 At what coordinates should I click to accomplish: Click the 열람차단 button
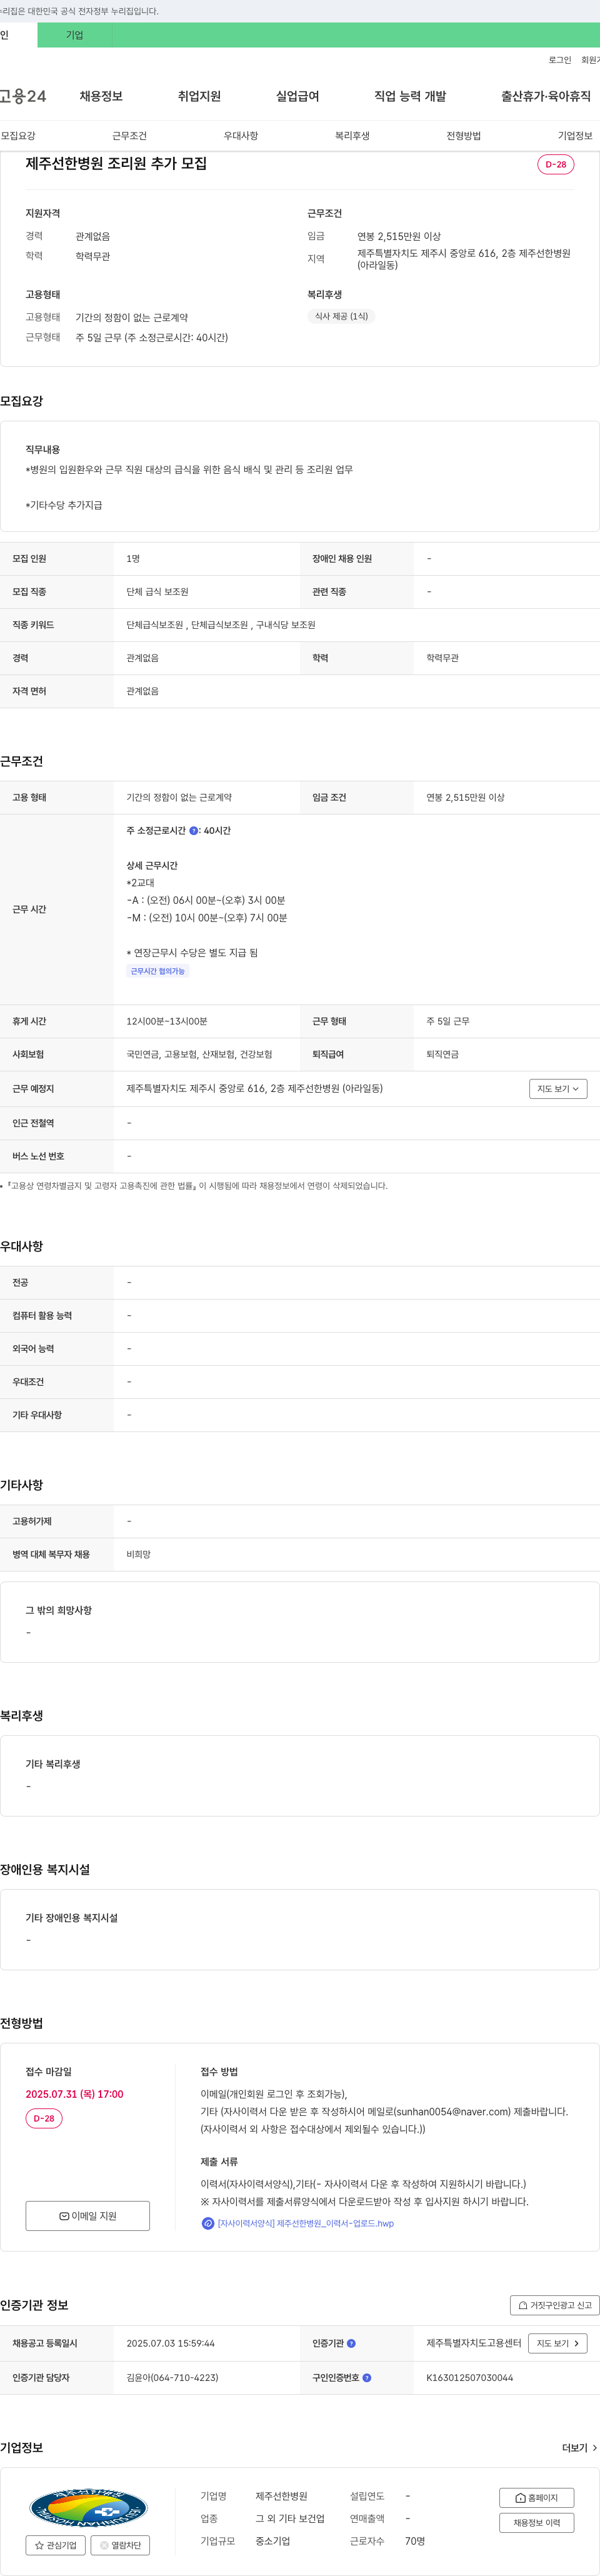click(120, 2545)
